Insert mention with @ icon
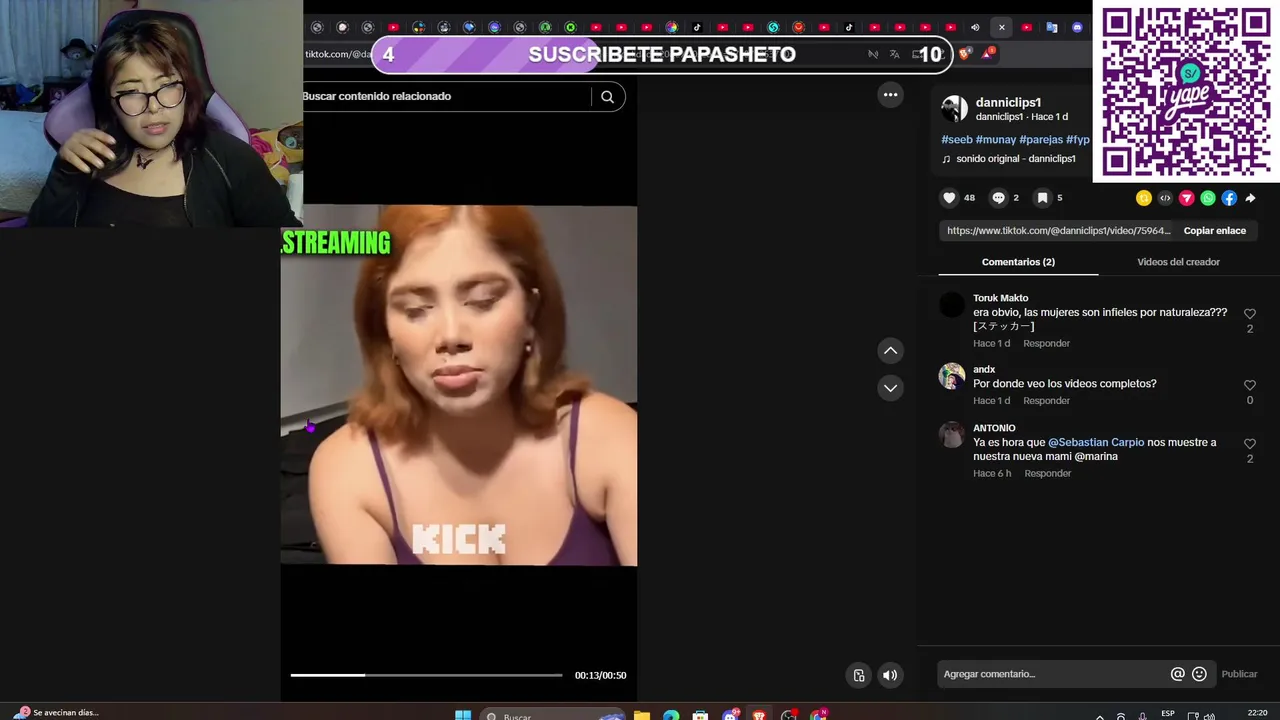Screen dimensions: 1280x720 (x=1177, y=674)
